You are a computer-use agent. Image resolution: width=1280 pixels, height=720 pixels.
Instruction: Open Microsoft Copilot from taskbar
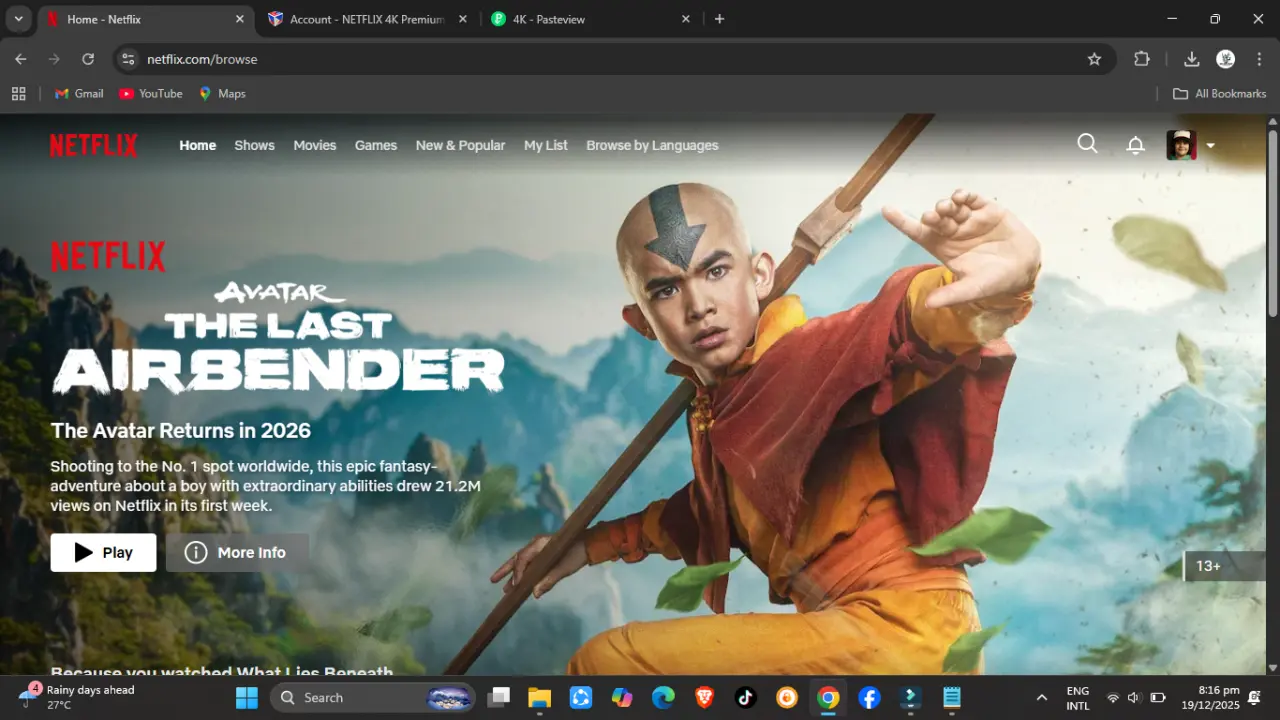pyautogui.click(x=622, y=697)
